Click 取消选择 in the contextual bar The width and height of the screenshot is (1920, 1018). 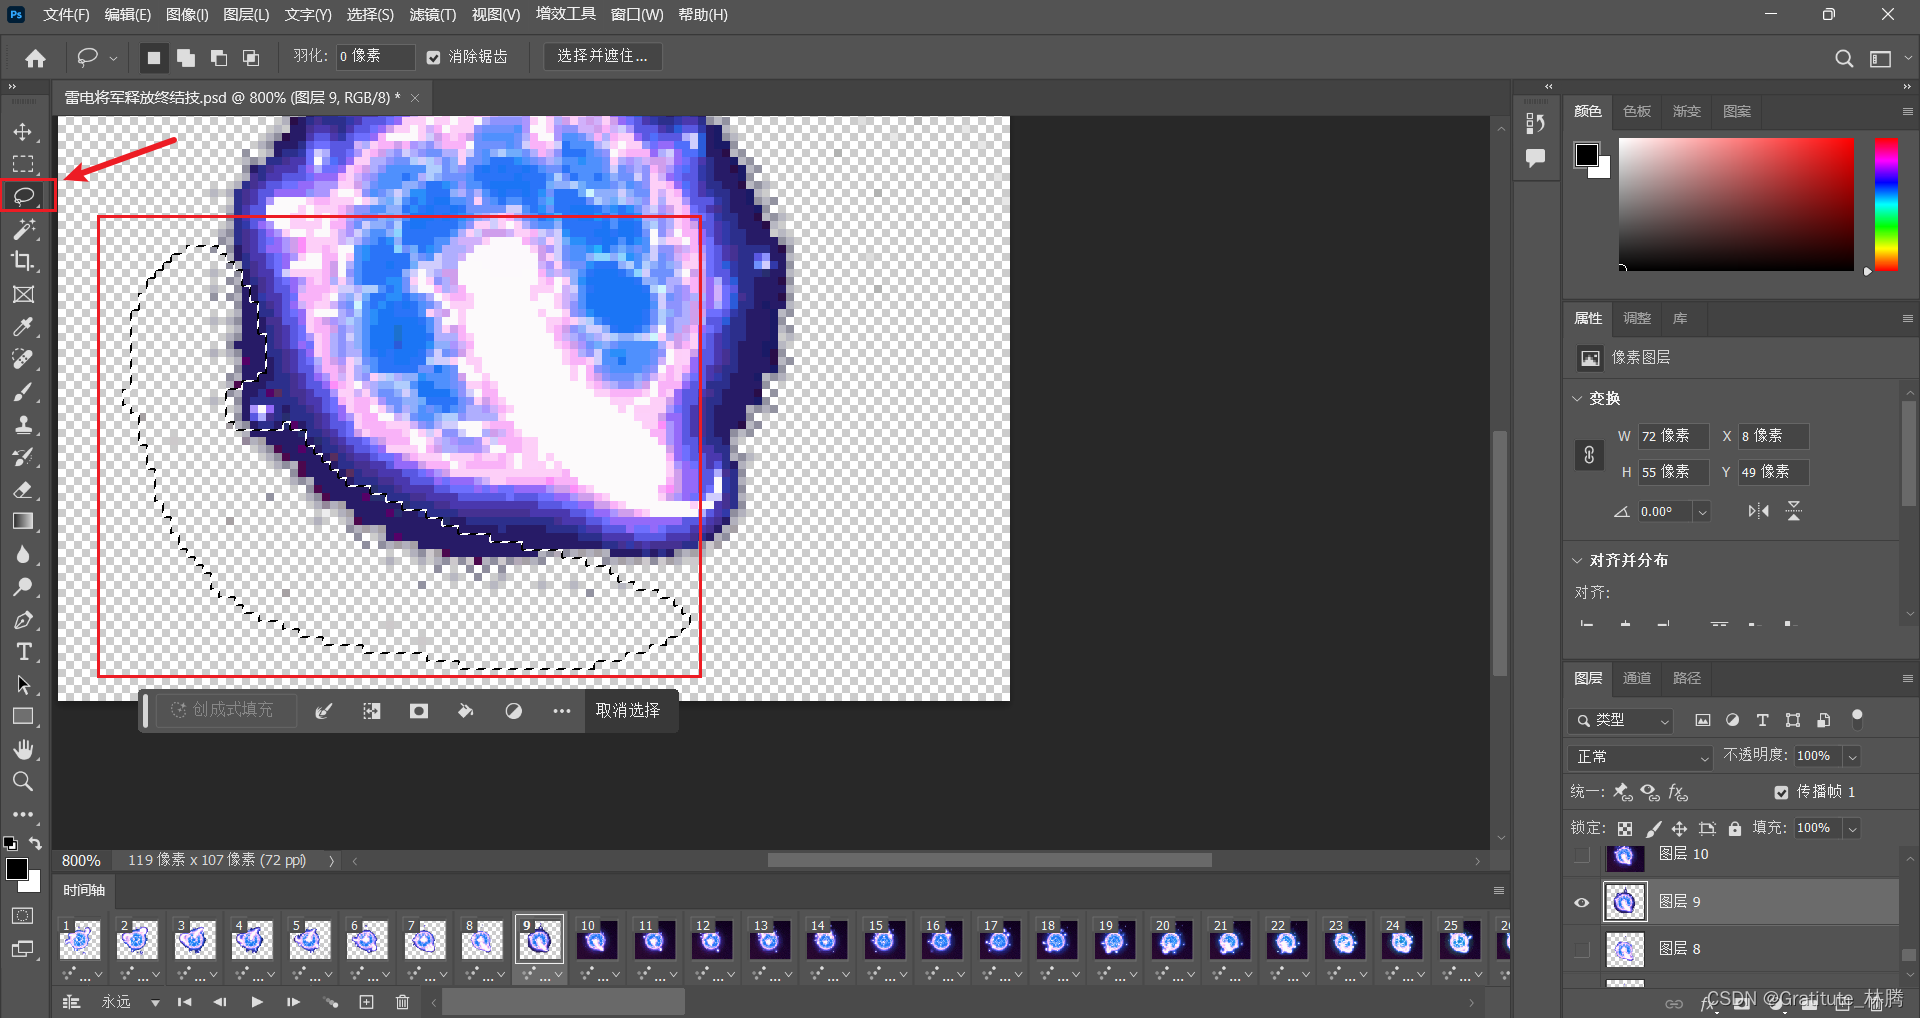tap(628, 710)
